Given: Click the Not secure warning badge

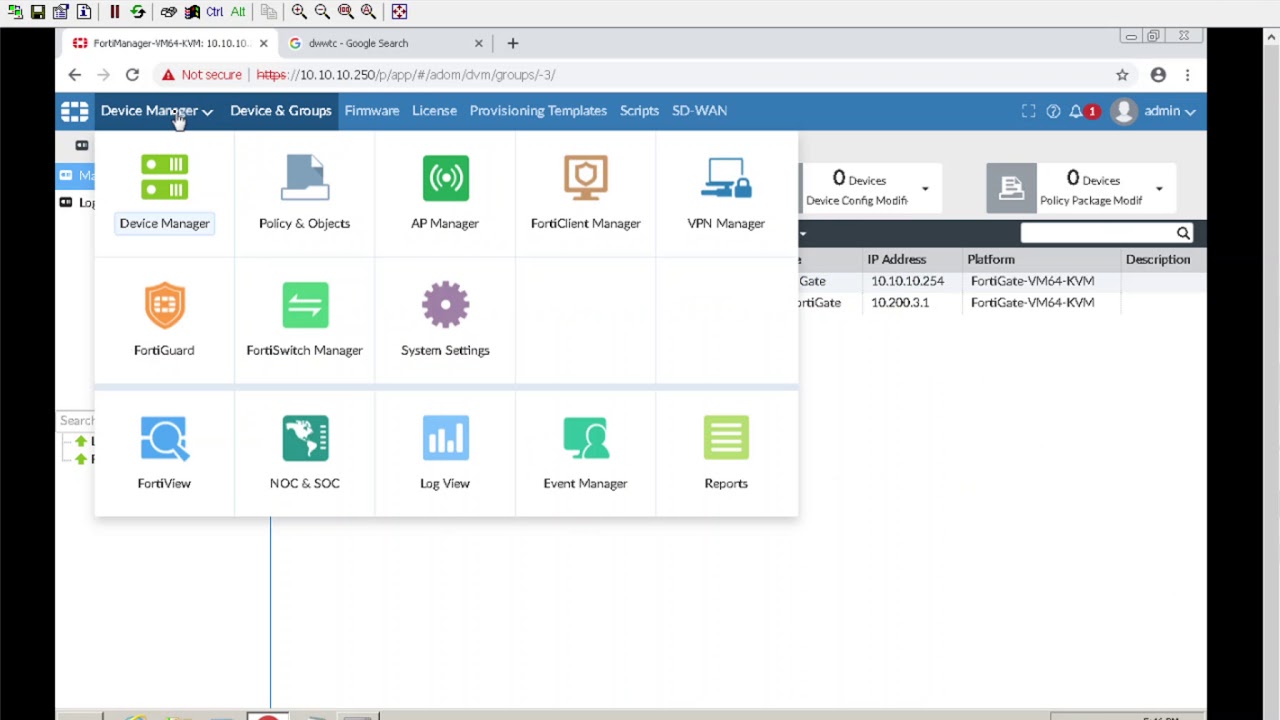Looking at the screenshot, I should (201, 75).
